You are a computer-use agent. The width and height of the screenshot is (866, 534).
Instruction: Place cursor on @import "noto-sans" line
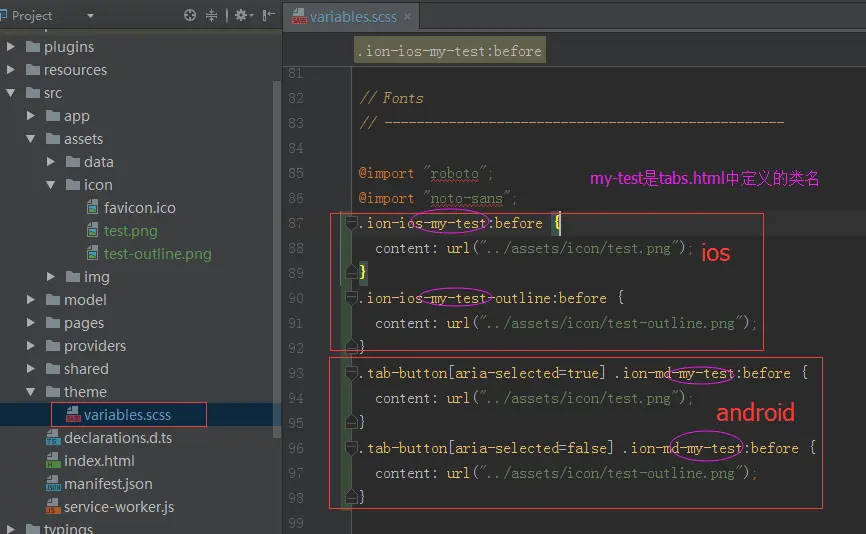437,198
